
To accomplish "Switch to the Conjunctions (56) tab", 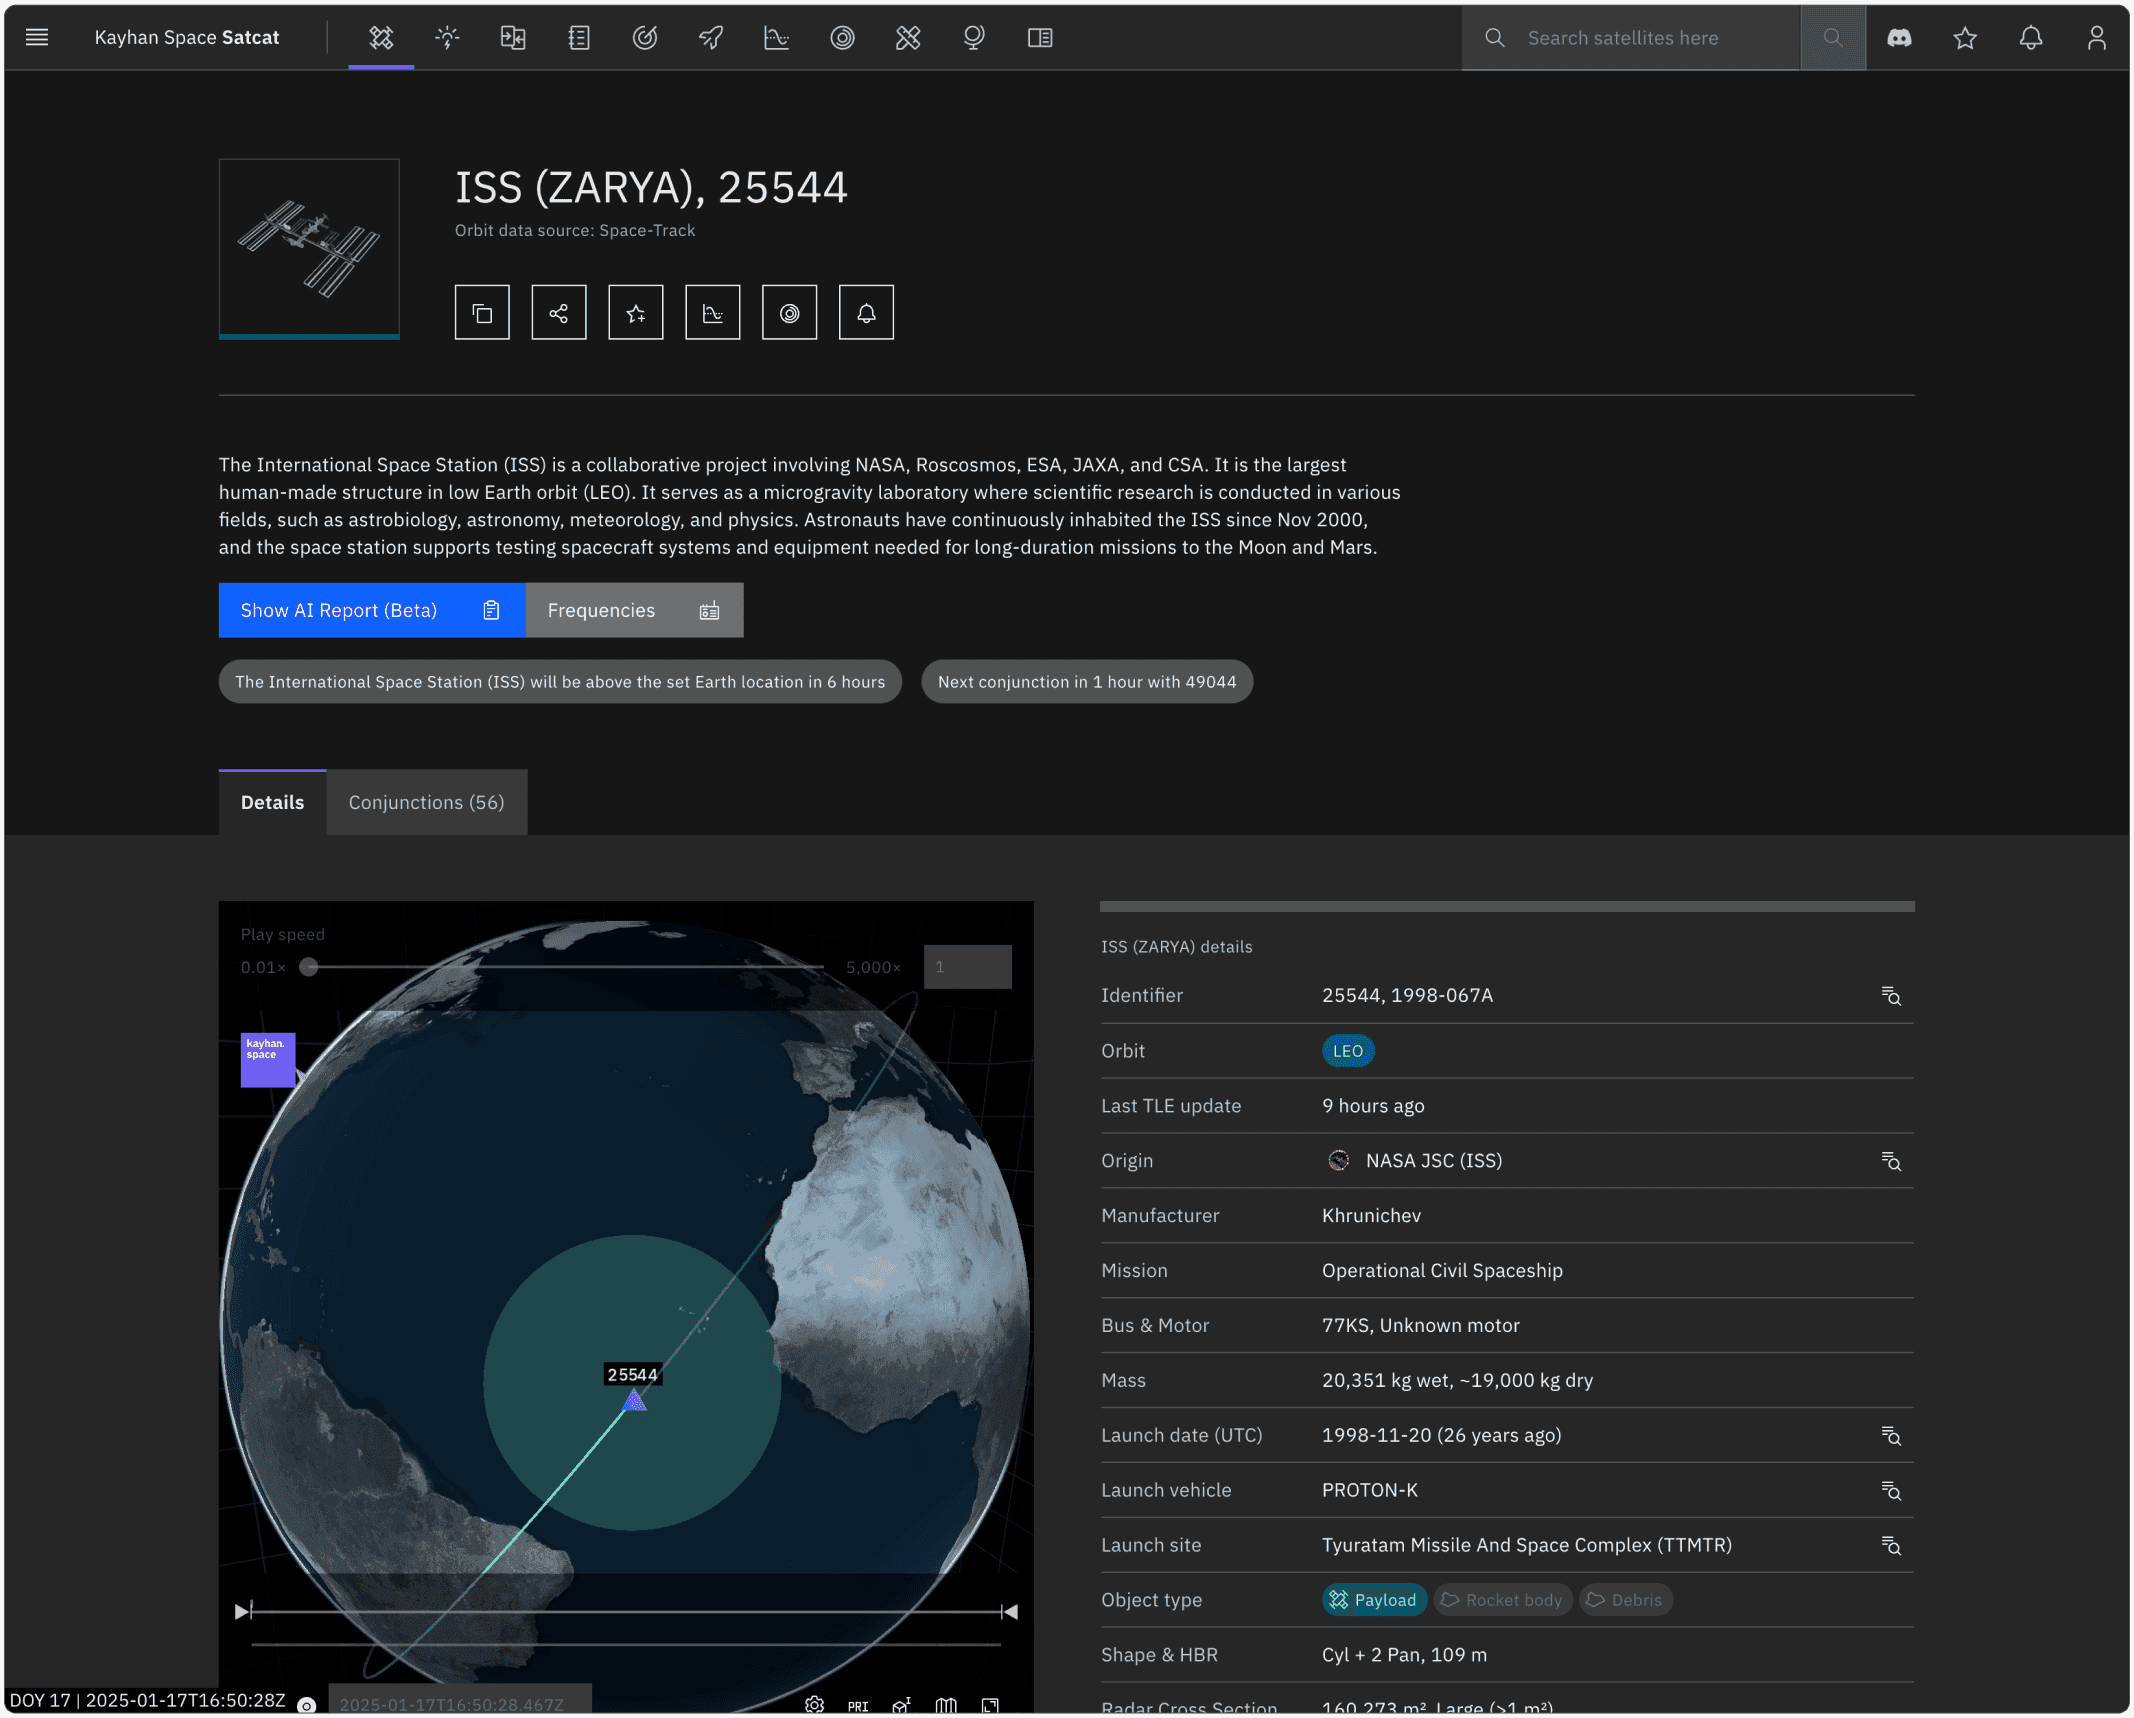I will [x=427, y=802].
